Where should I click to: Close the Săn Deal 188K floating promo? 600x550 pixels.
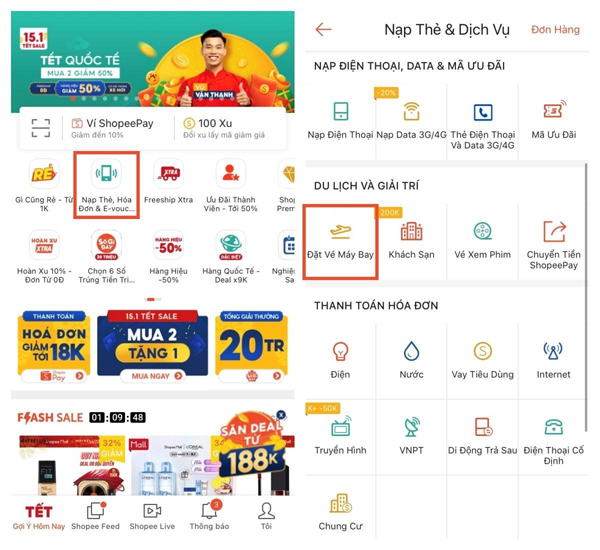tap(281, 415)
